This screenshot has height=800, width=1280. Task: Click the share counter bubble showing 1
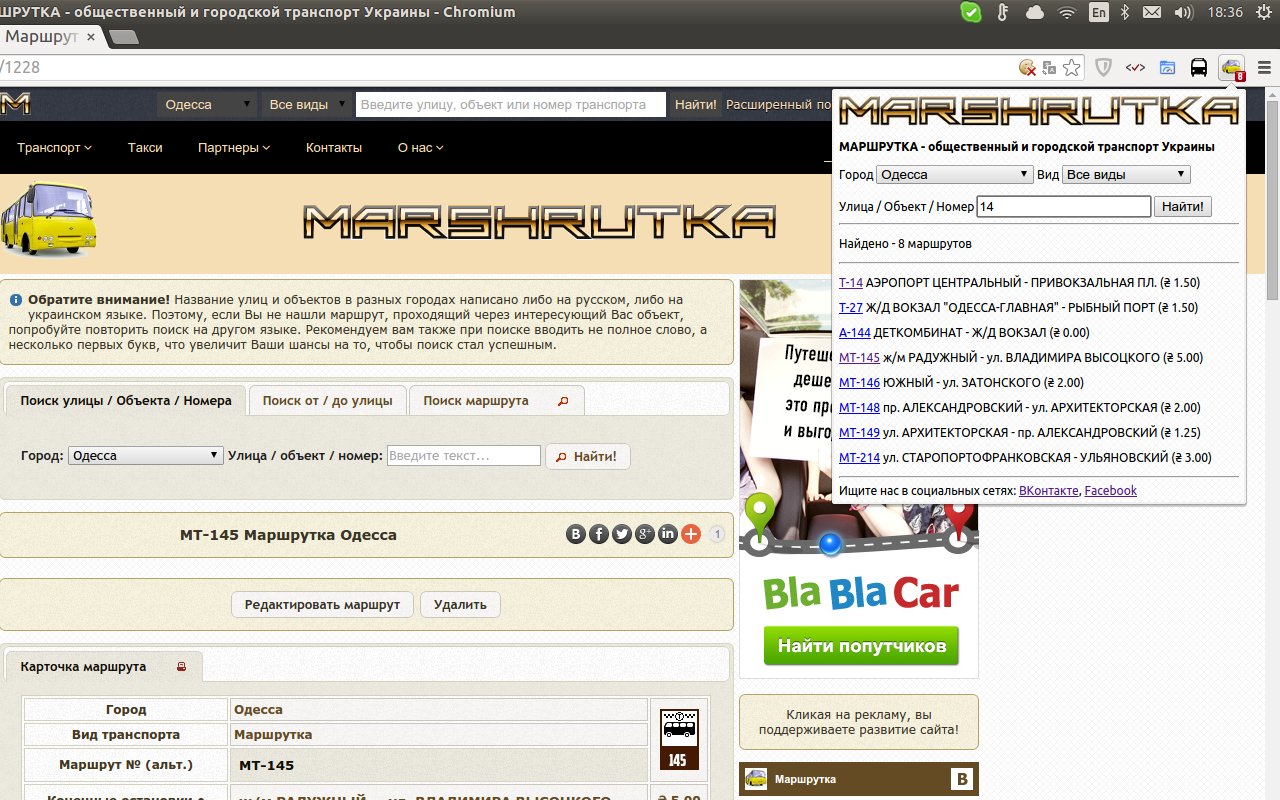click(x=717, y=534)
